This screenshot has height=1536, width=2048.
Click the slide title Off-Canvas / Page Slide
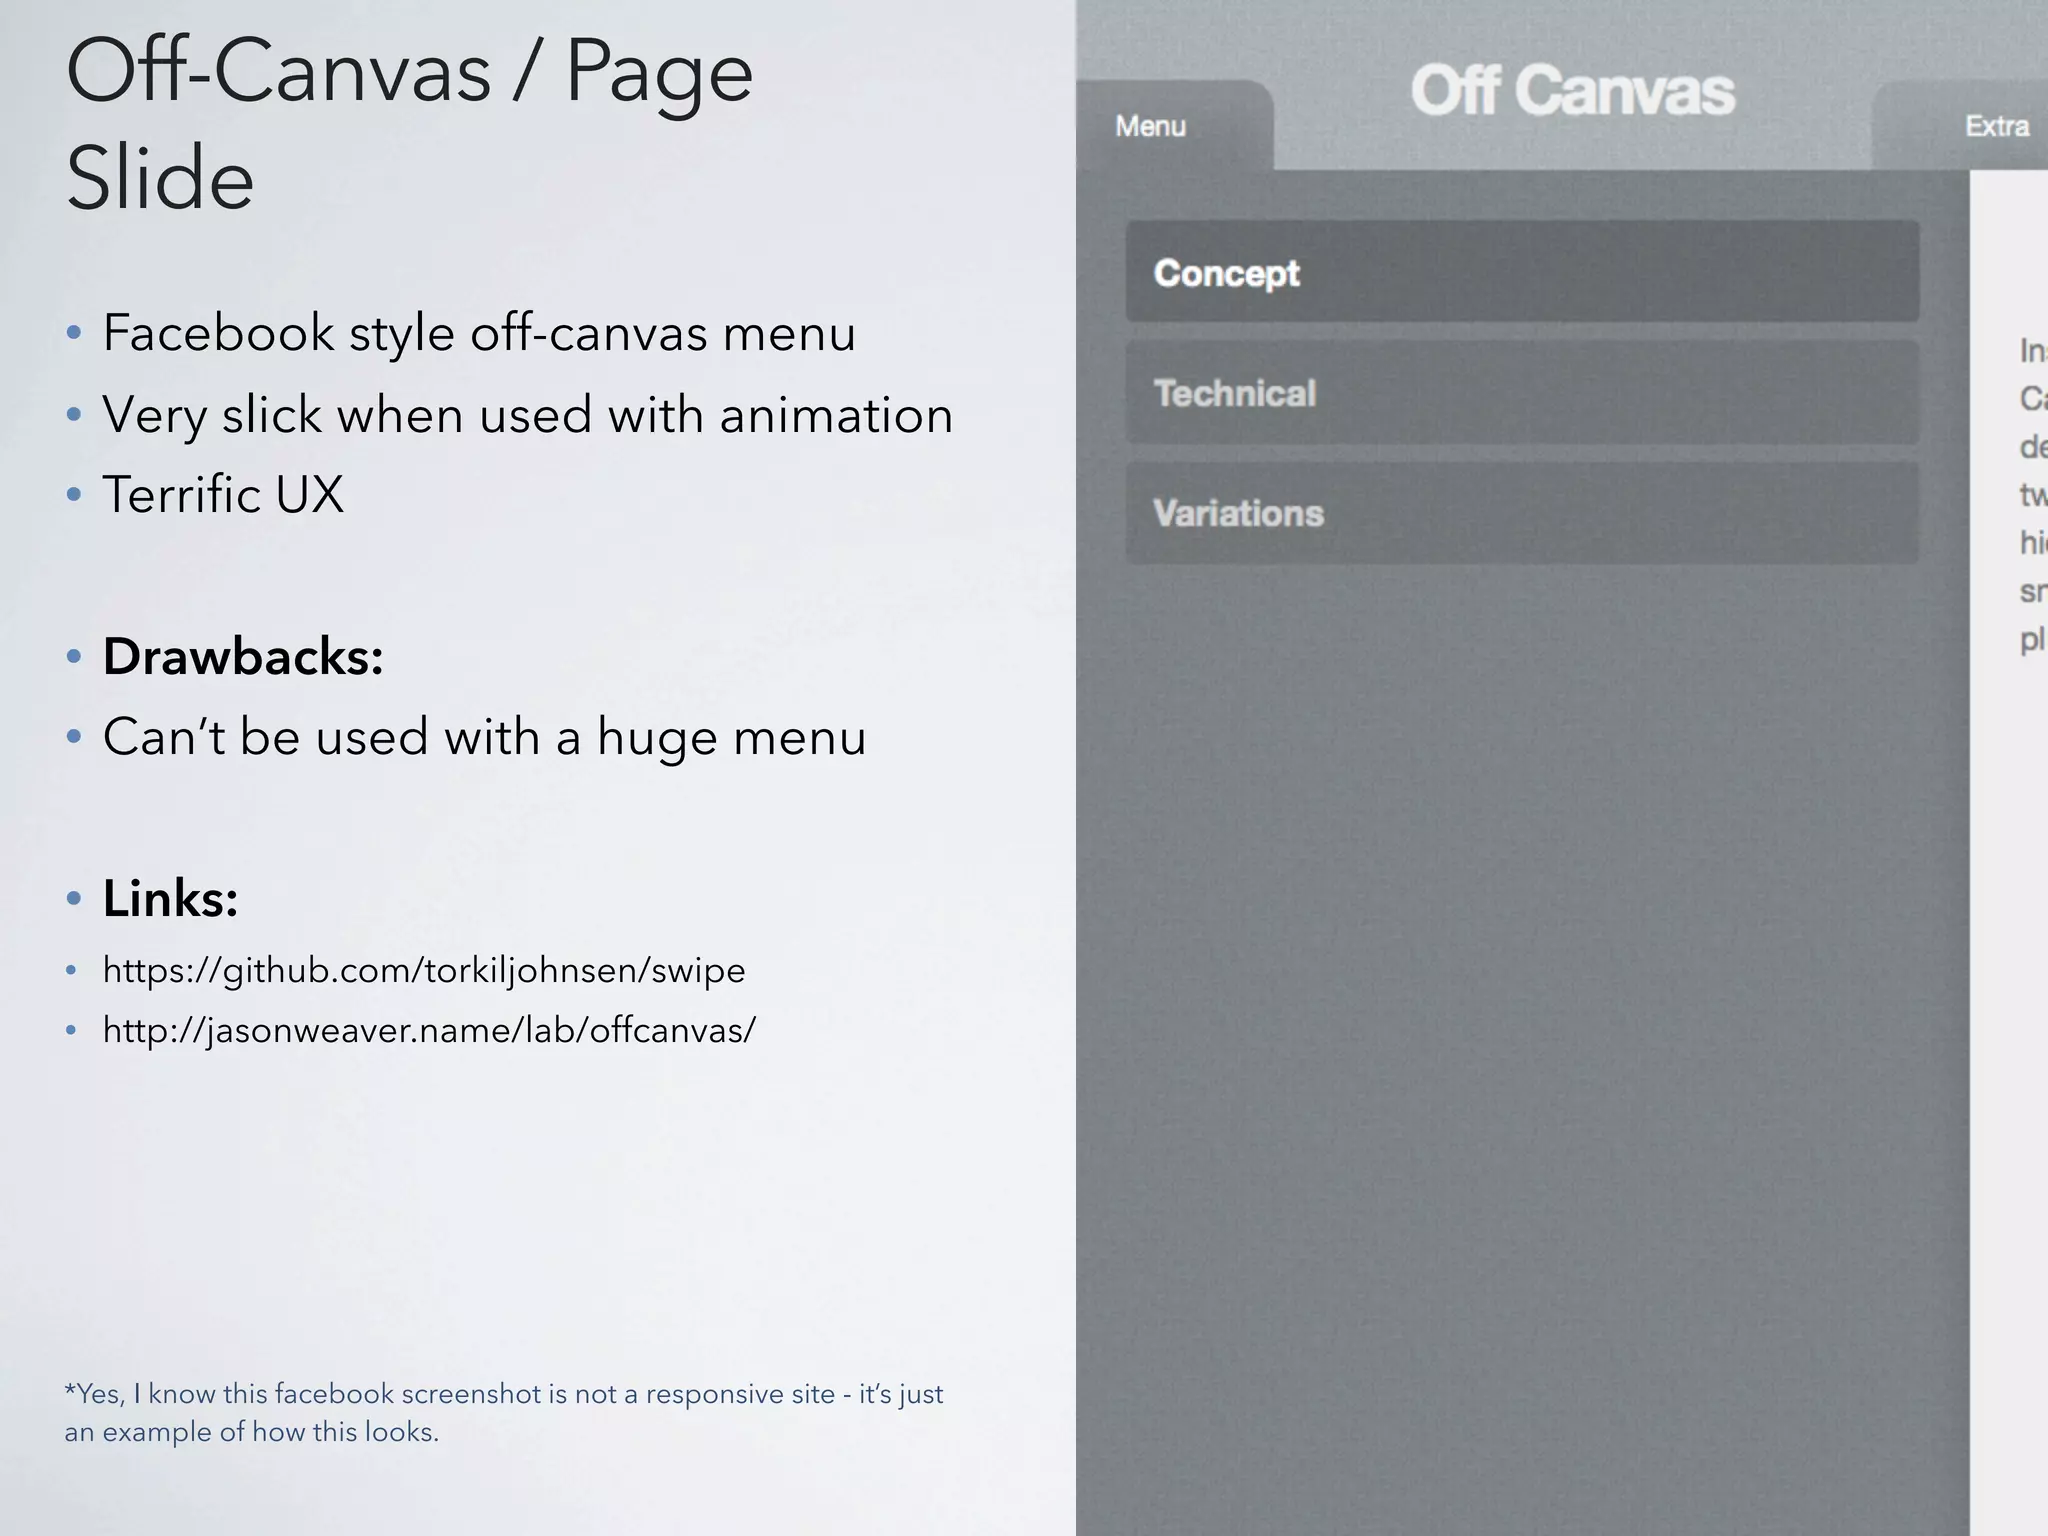point(409,123)
